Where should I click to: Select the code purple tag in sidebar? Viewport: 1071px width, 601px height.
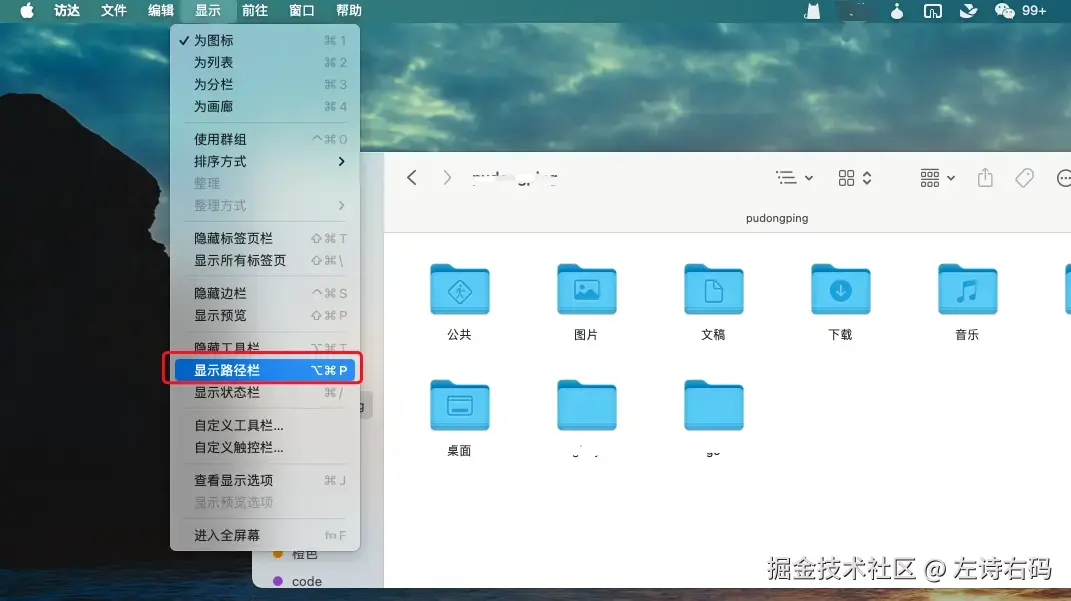(x=298, y=581)
